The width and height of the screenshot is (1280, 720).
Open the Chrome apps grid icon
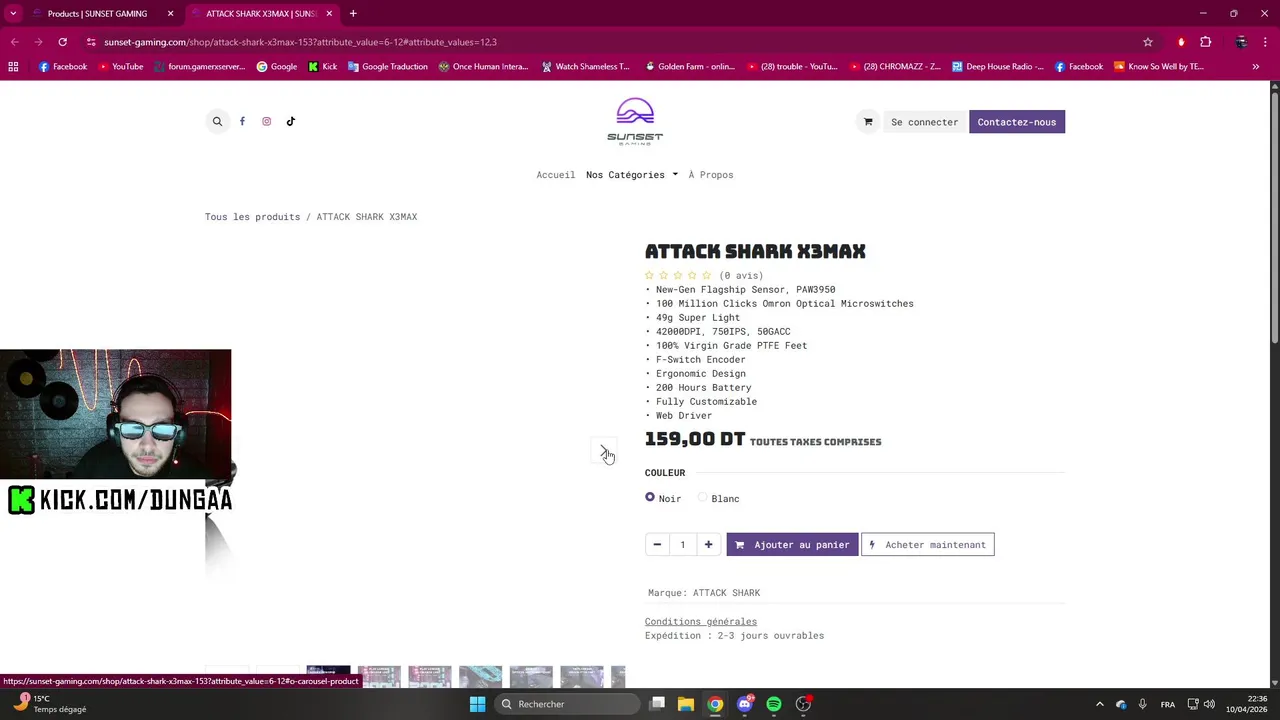(x=13, y=67)
